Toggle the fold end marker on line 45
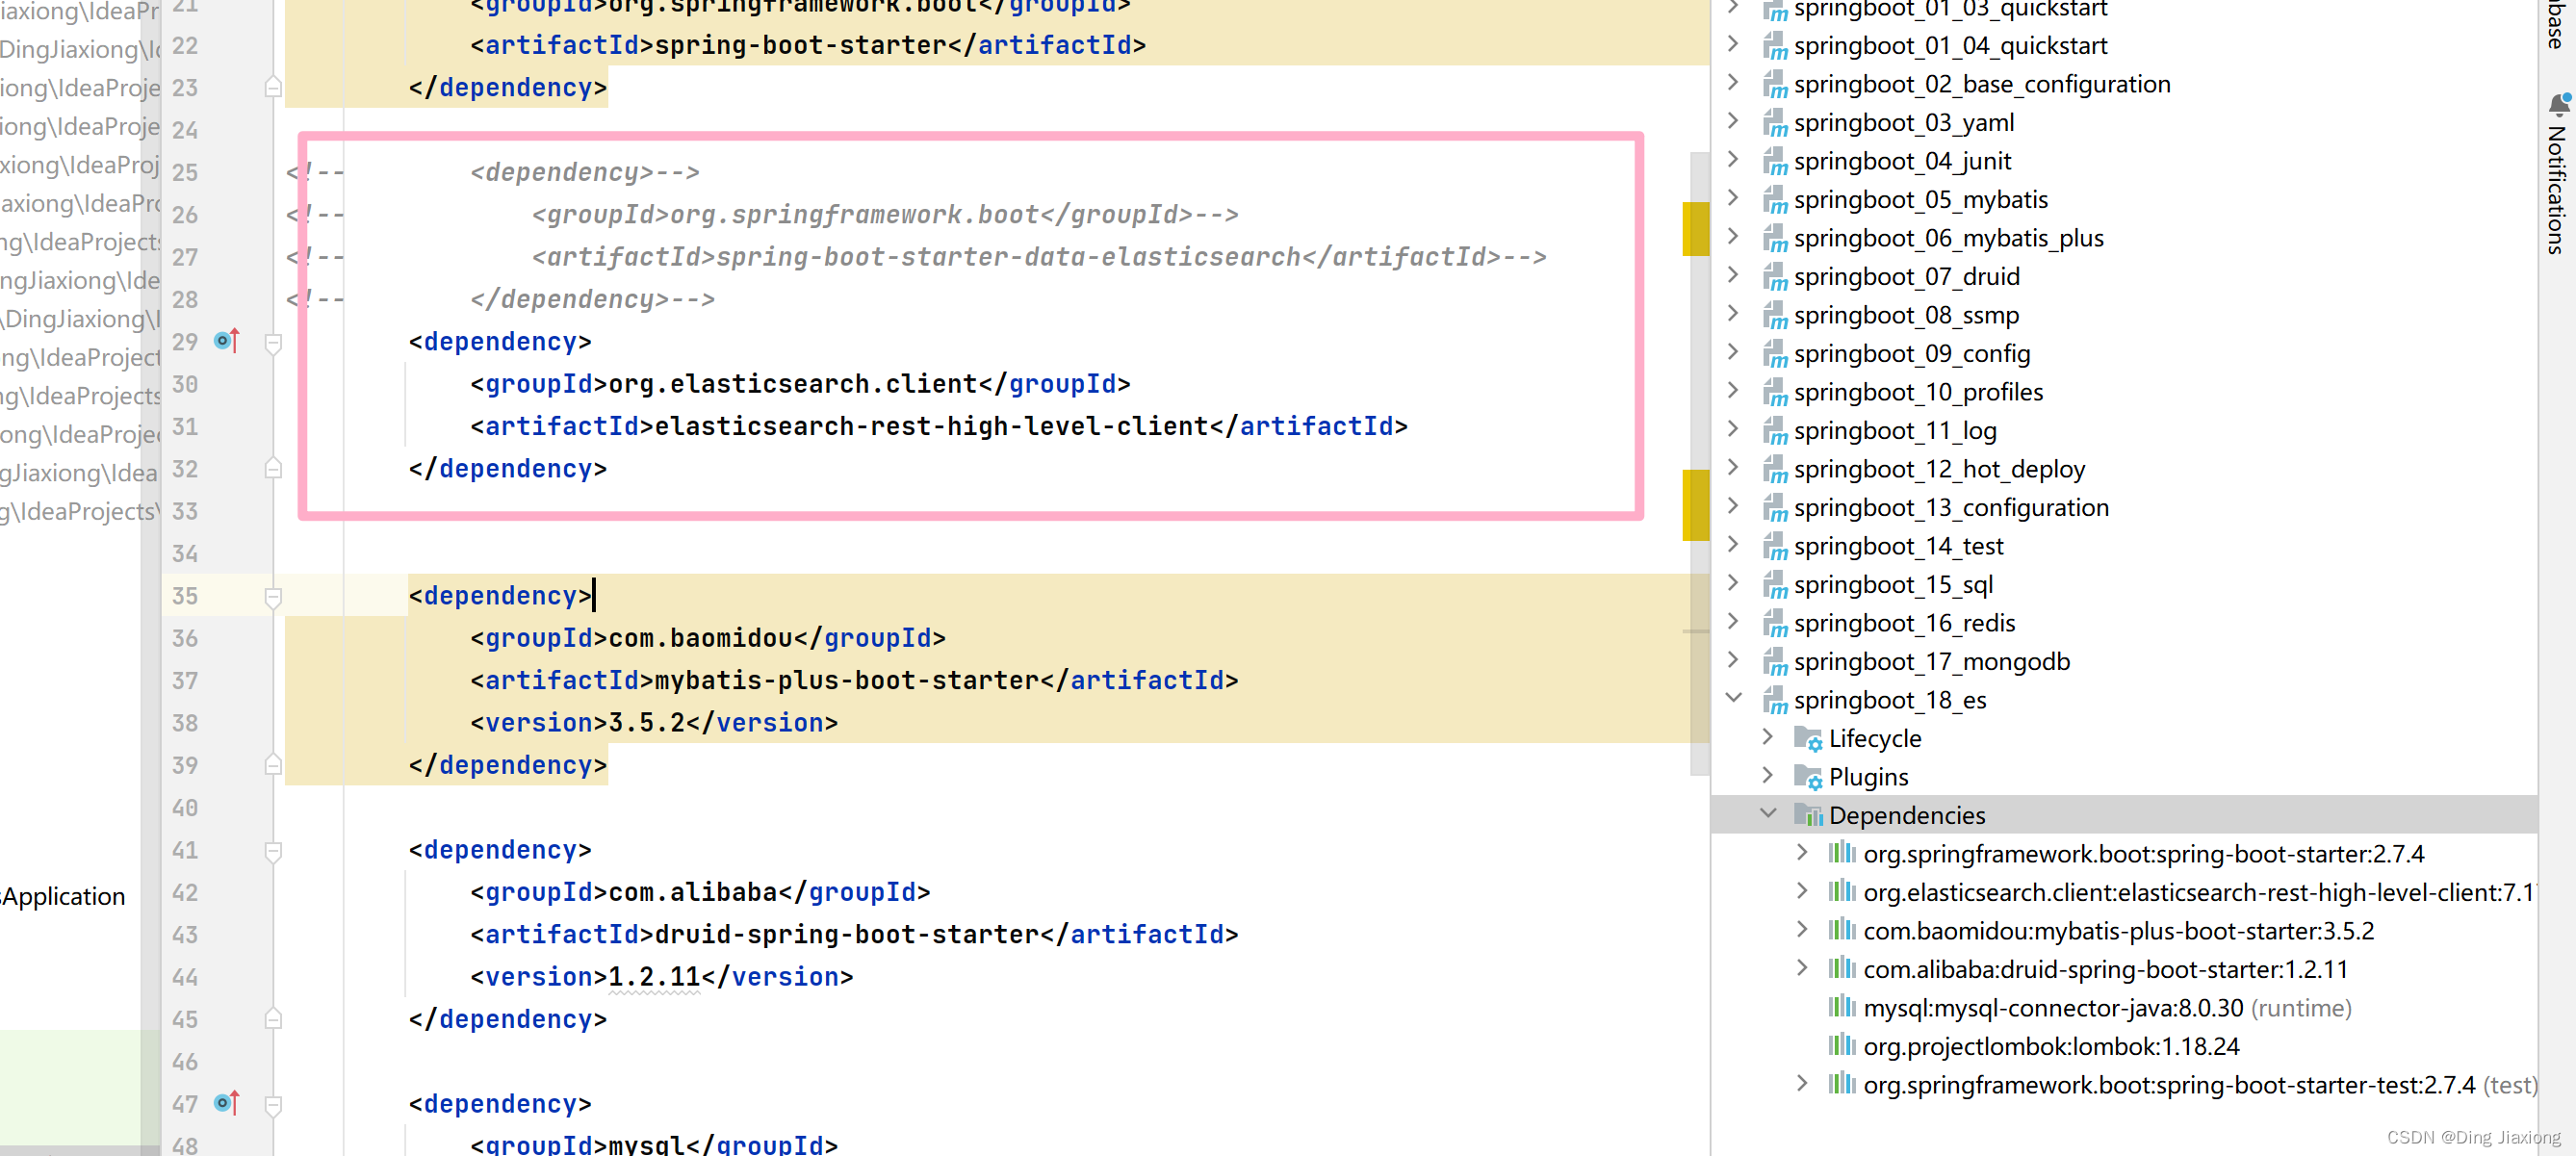Viewport: 2576px width, 1156px height. click(x=273, y=1018)
